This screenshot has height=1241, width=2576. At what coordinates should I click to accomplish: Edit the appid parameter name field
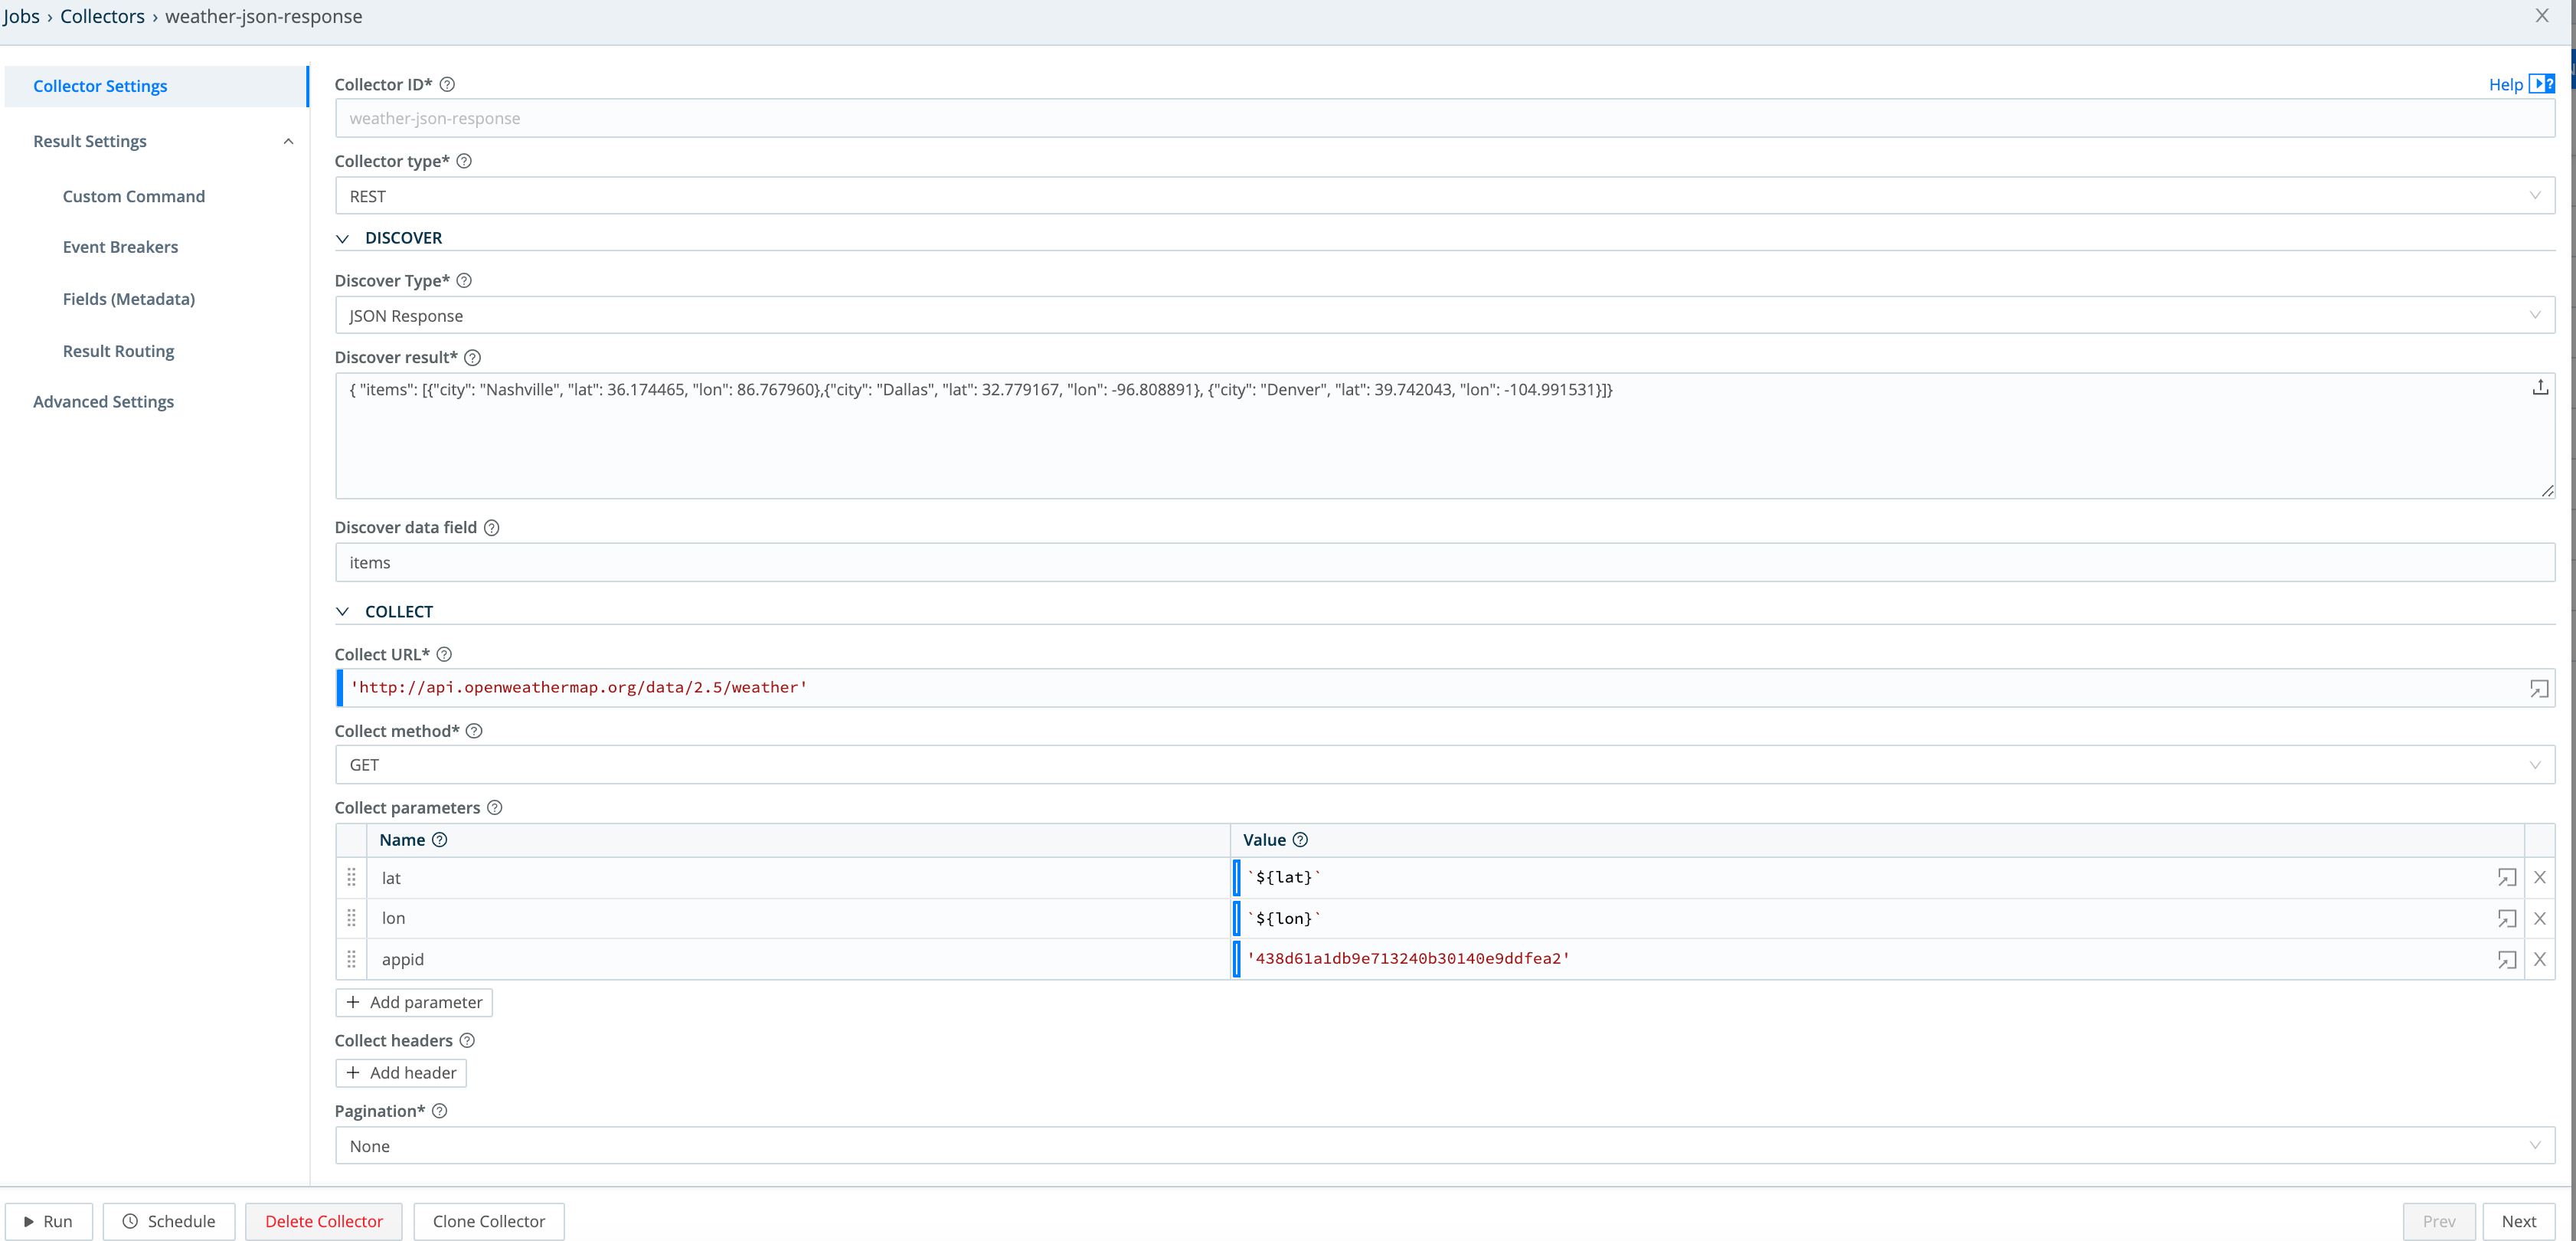tap(797, 959)
